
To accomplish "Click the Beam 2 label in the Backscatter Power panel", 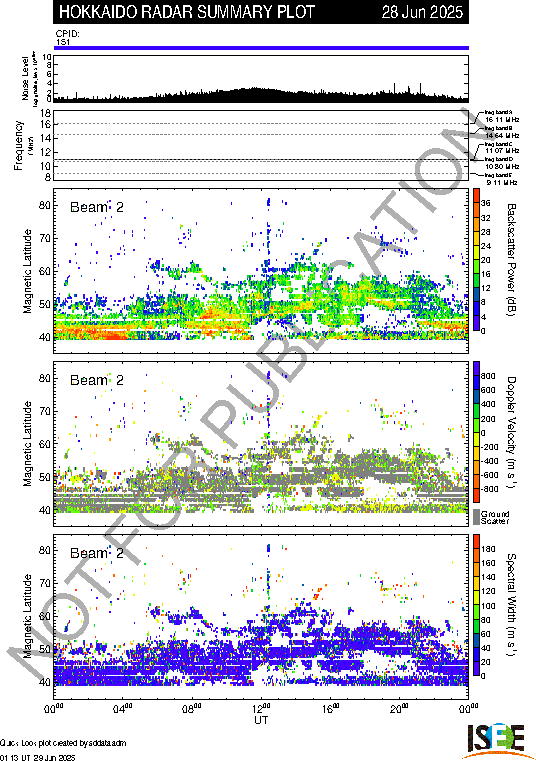I will pyautogui.click(x=97, y=207).
